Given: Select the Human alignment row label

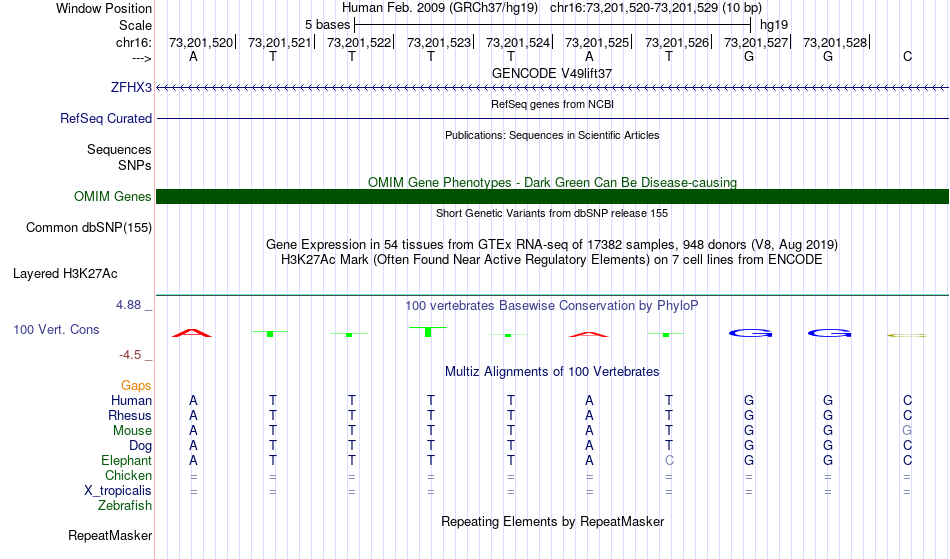Looking at the screenshot, I should pos(131,400).
